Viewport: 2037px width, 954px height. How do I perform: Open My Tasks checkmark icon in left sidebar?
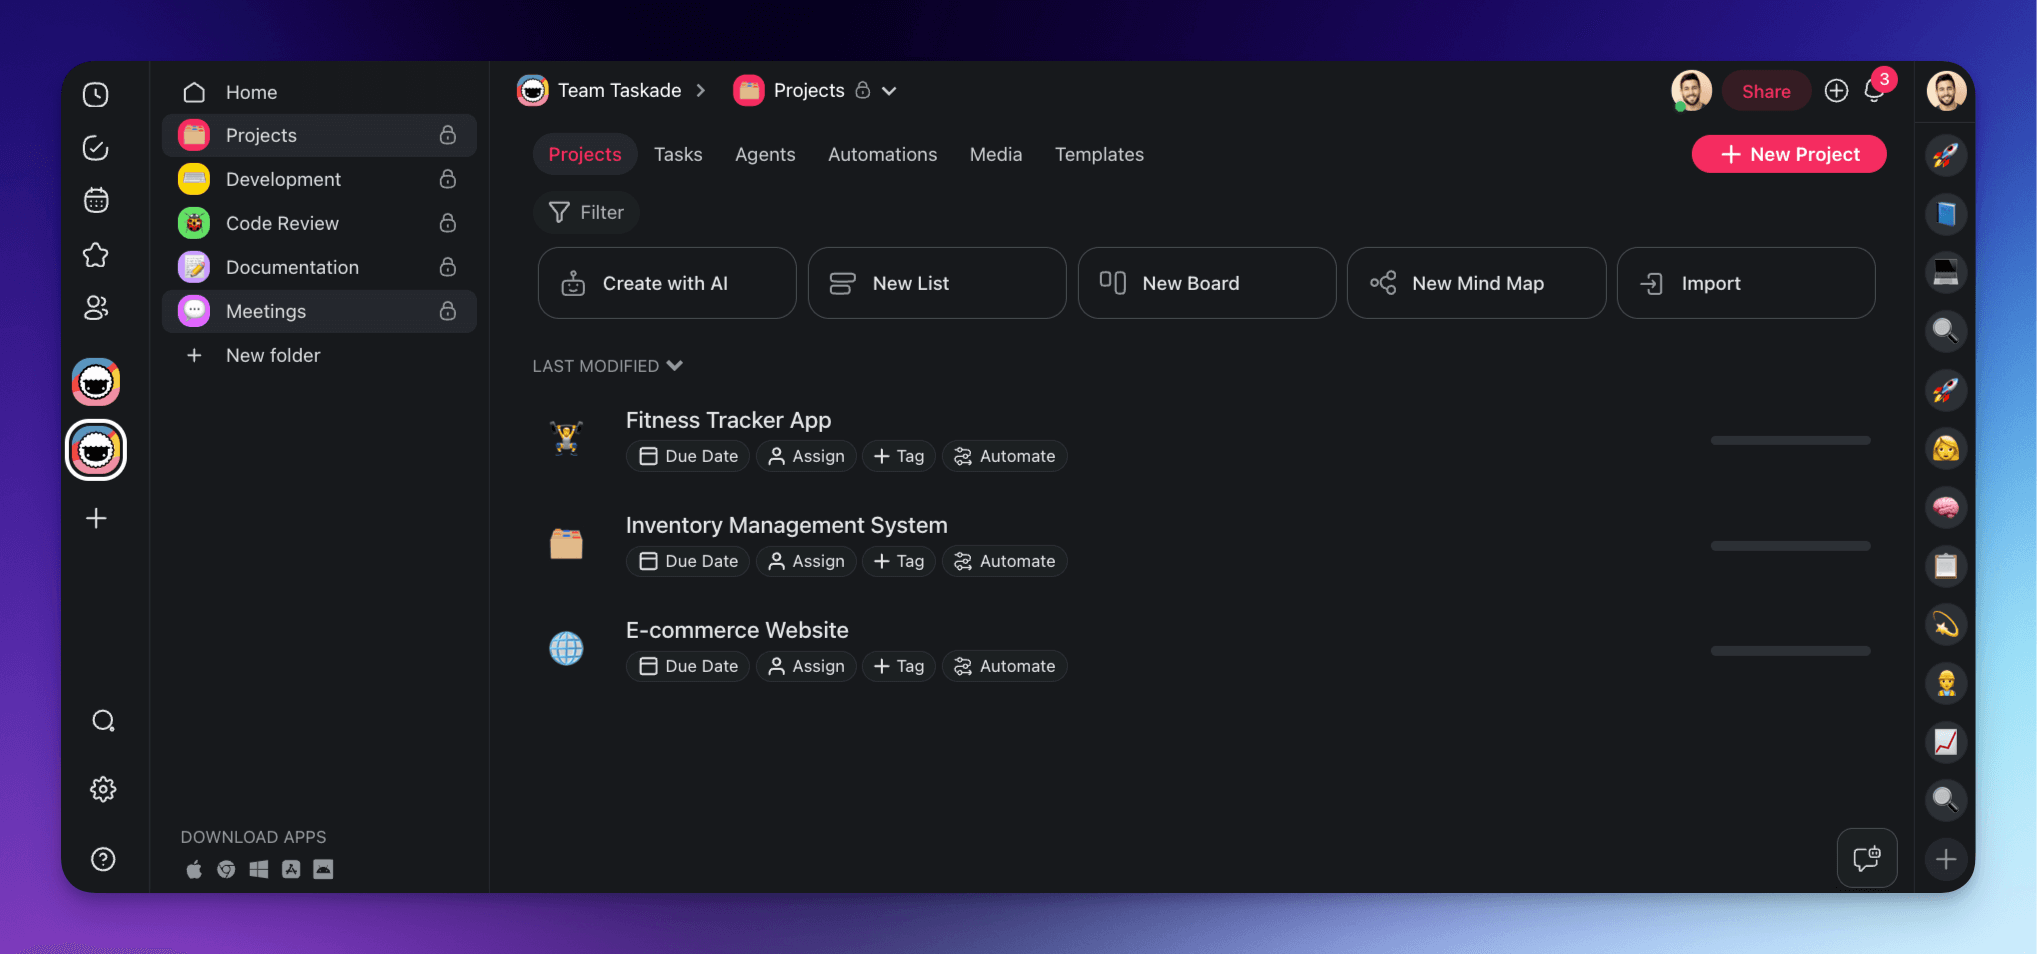point(96,147)
